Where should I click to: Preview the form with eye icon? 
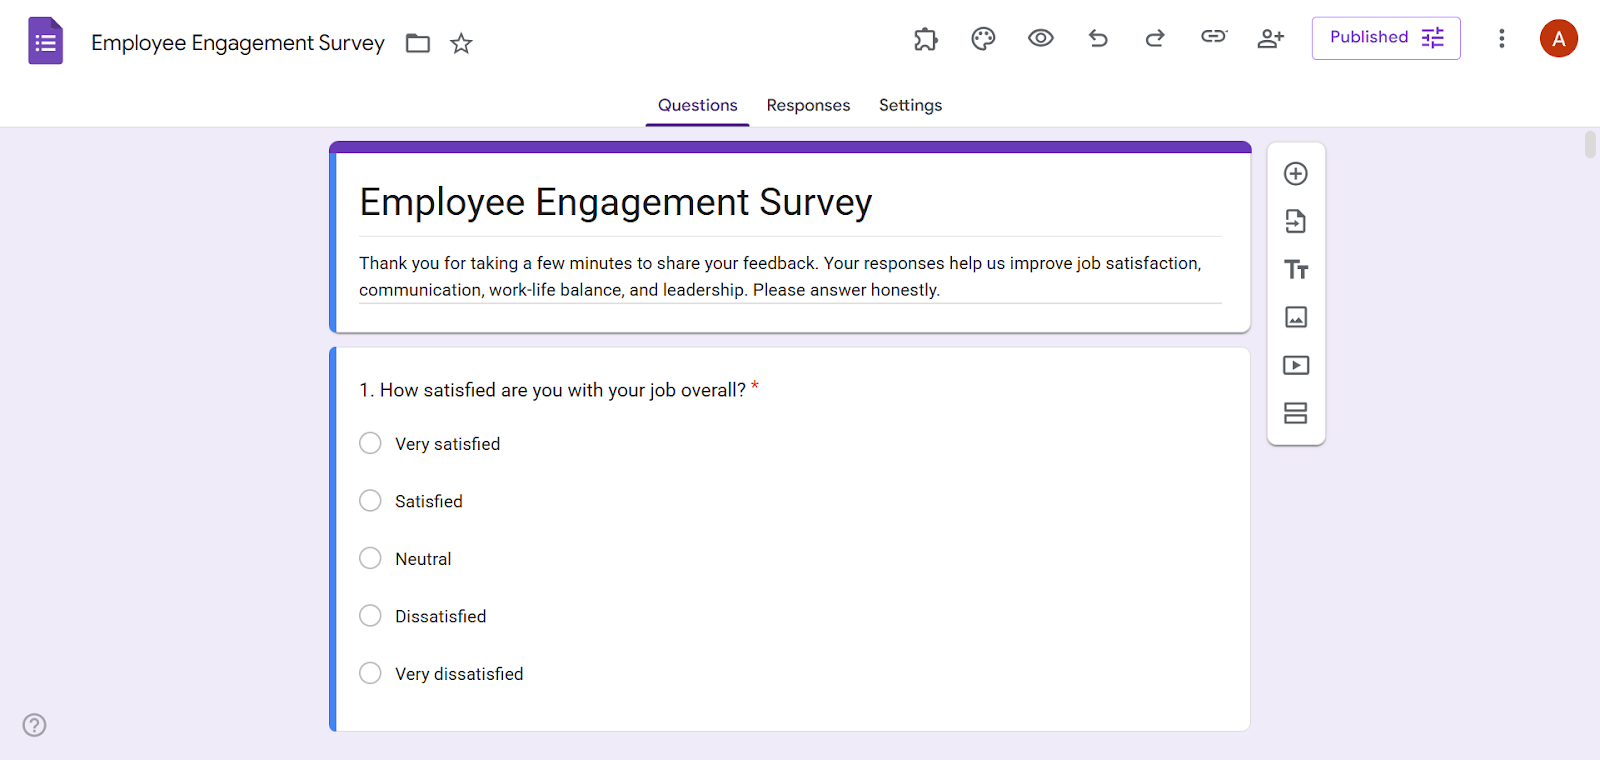(x=1041, y=38)
